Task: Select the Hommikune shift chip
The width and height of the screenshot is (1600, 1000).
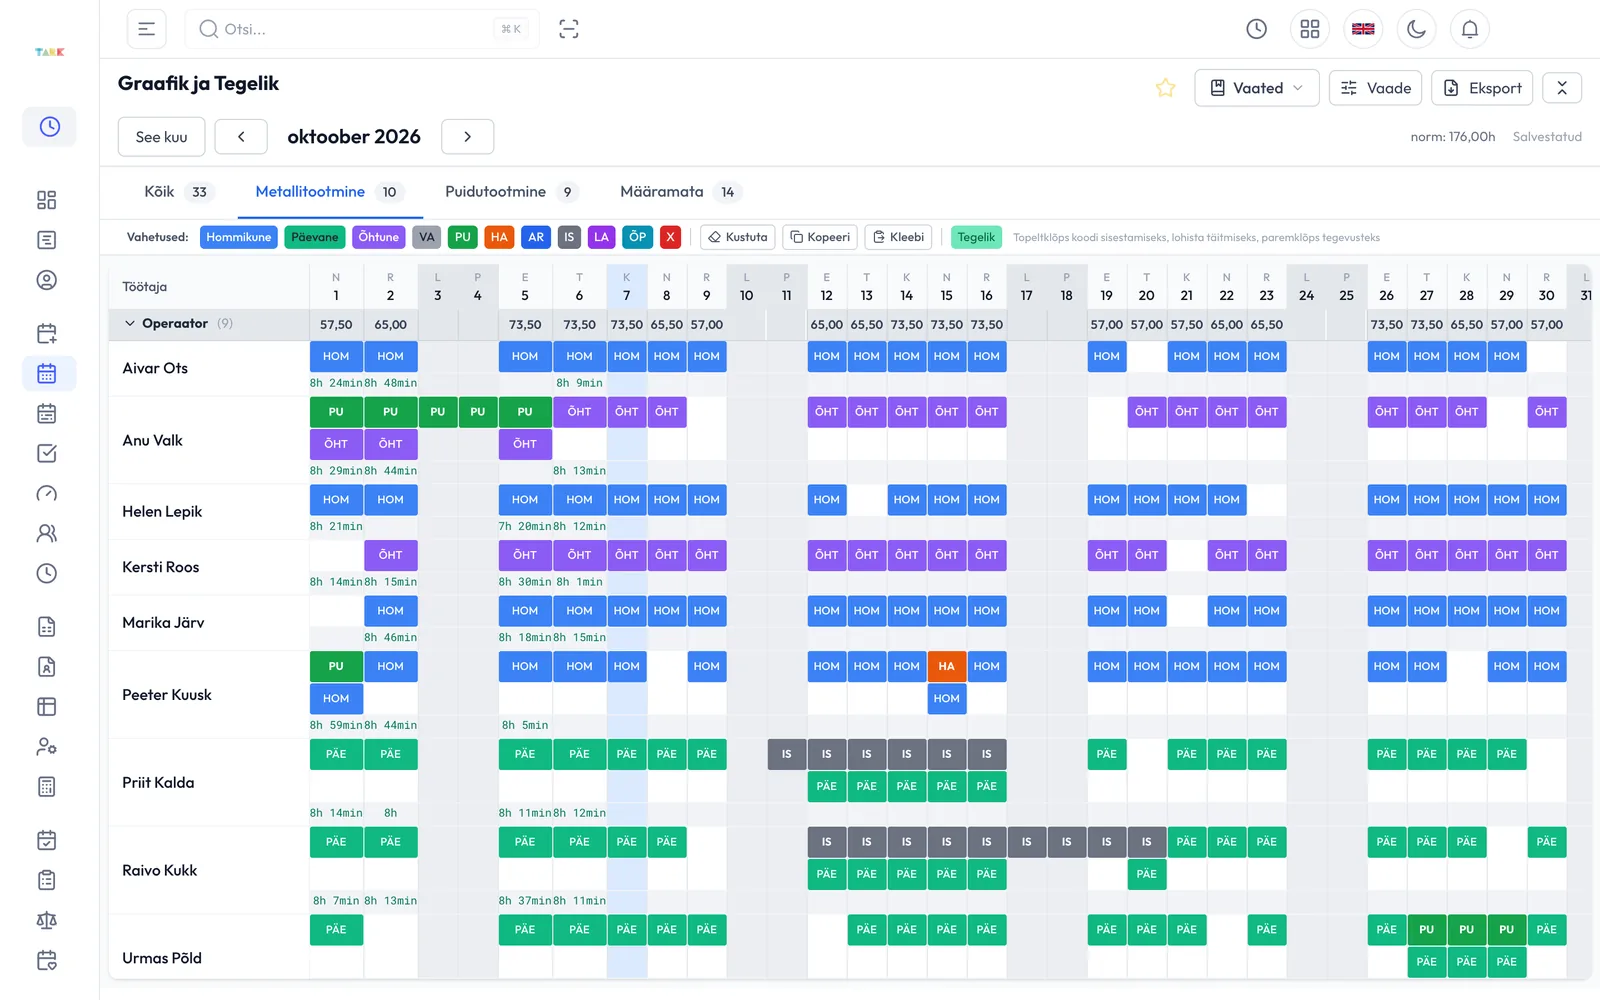Action: point(239,237)
